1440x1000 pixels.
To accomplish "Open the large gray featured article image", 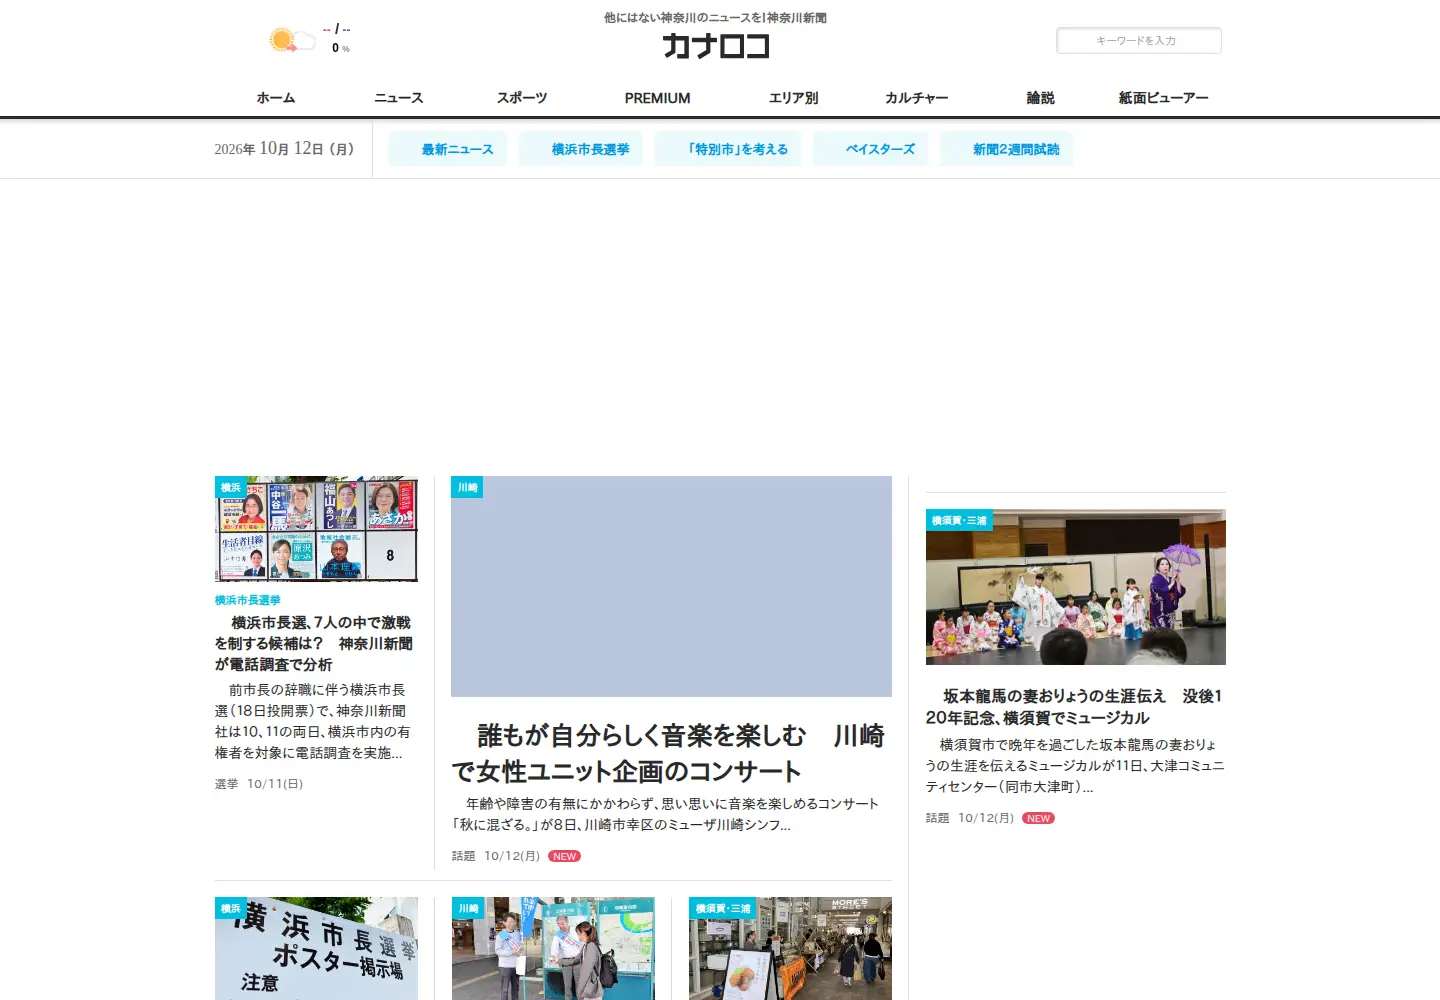I will coord(671,586).
